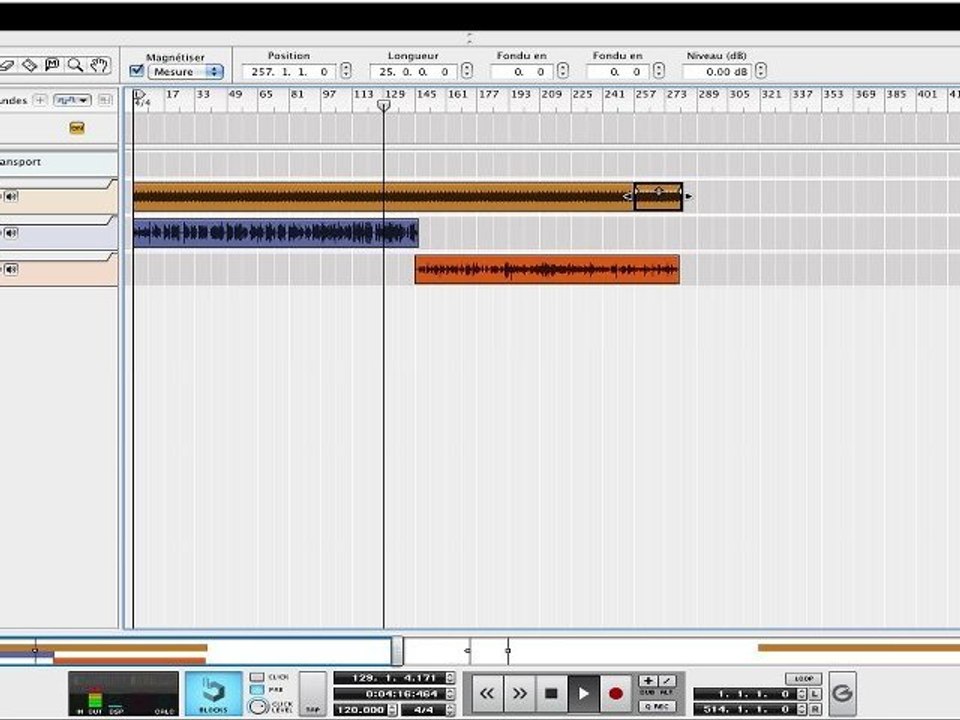Click the yellow badge above the Transport track

[77, 128]
